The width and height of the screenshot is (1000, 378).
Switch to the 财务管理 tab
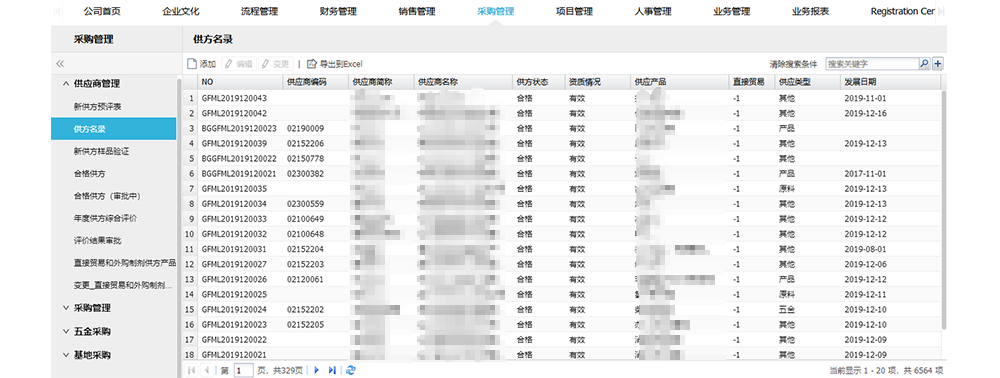338,11
